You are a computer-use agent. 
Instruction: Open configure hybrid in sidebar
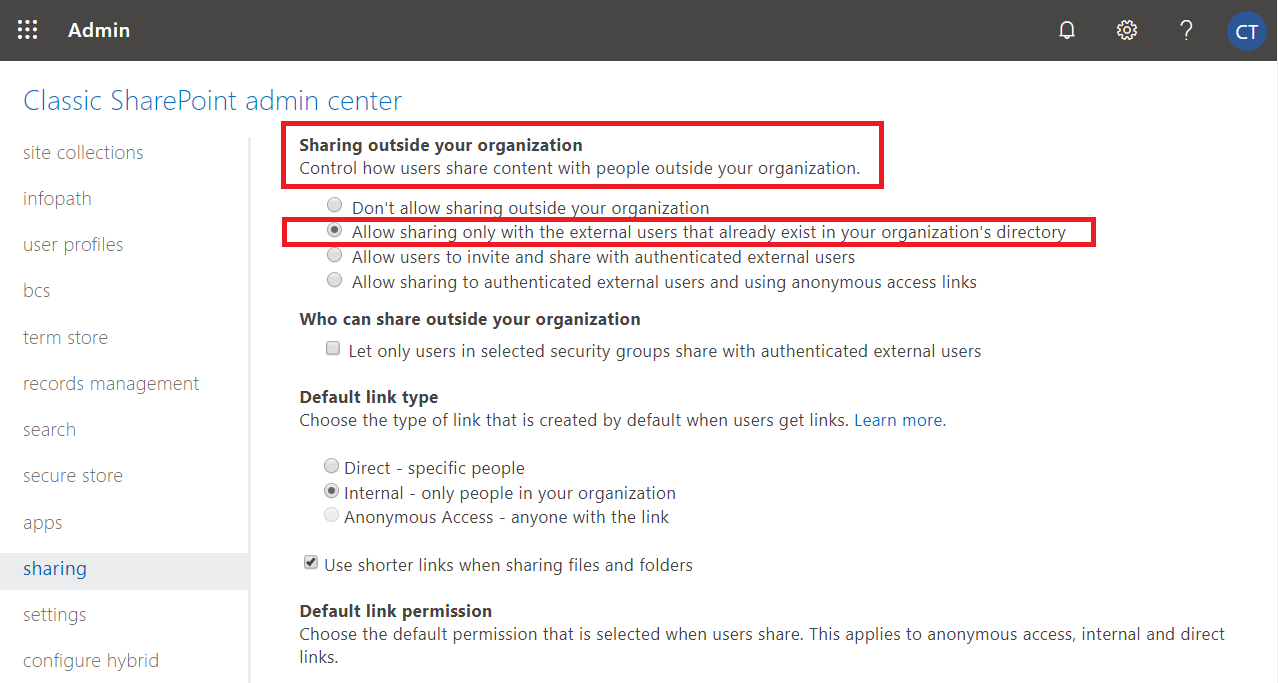click(91, 661)
